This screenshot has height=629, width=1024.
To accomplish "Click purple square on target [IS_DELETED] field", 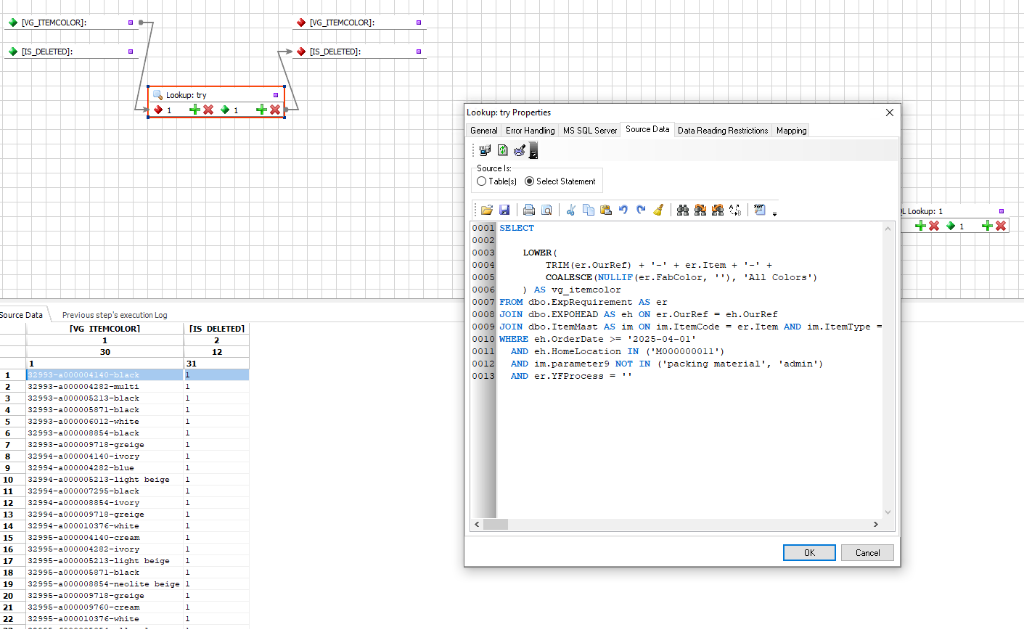I will pos(419,51).
